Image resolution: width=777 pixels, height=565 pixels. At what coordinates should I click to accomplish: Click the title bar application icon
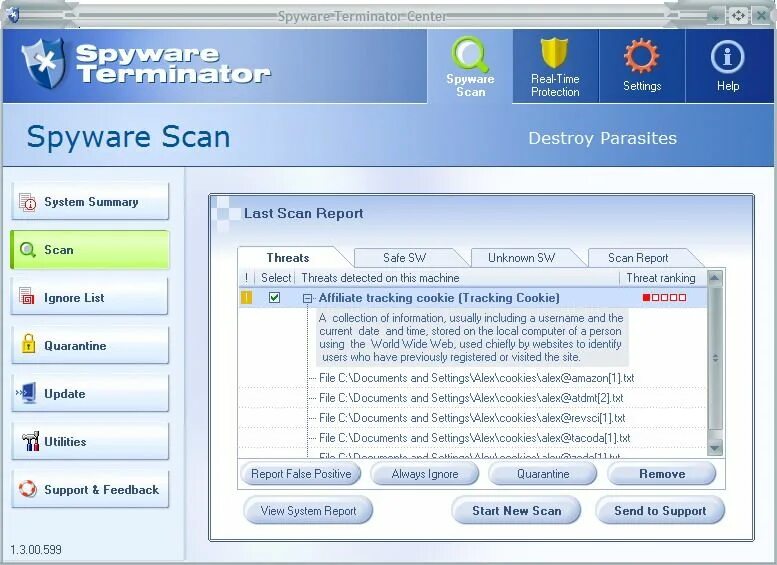(13, 15)
